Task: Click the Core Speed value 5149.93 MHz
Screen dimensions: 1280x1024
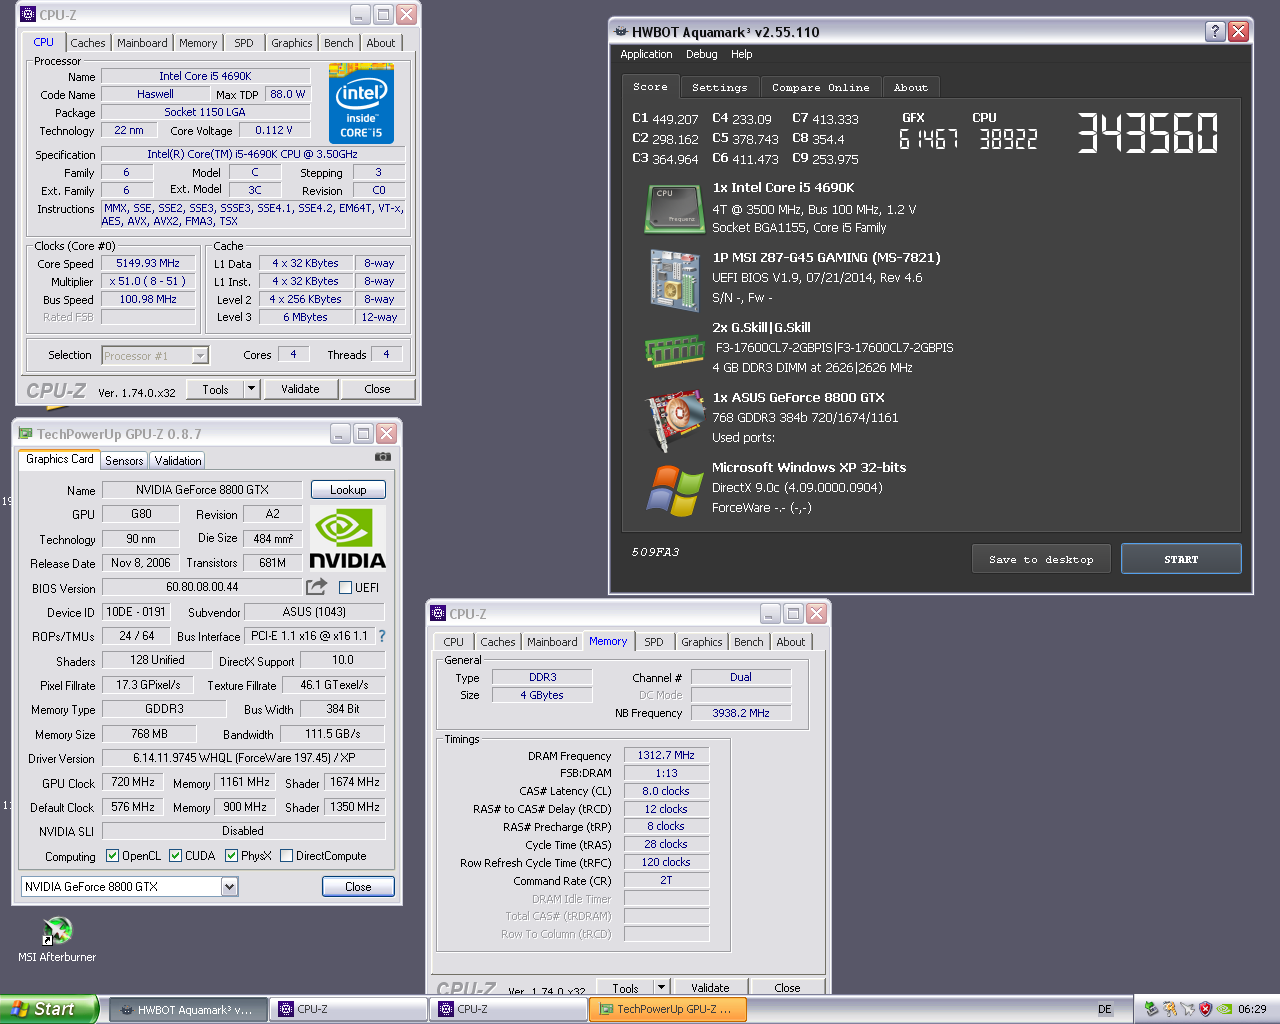Action: tap(148, 263)
